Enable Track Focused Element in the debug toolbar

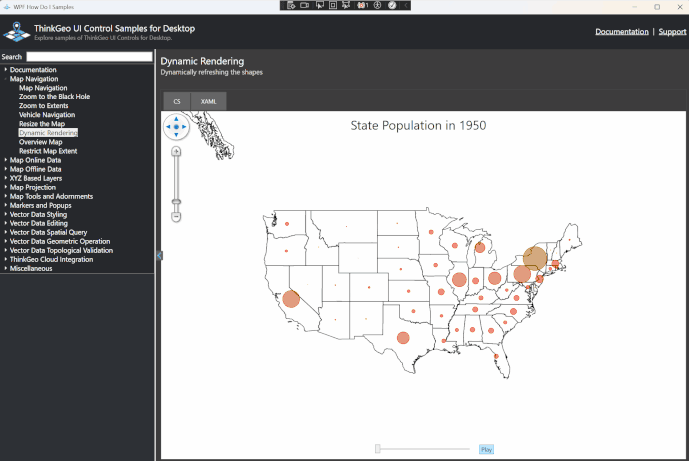(346, 5)
